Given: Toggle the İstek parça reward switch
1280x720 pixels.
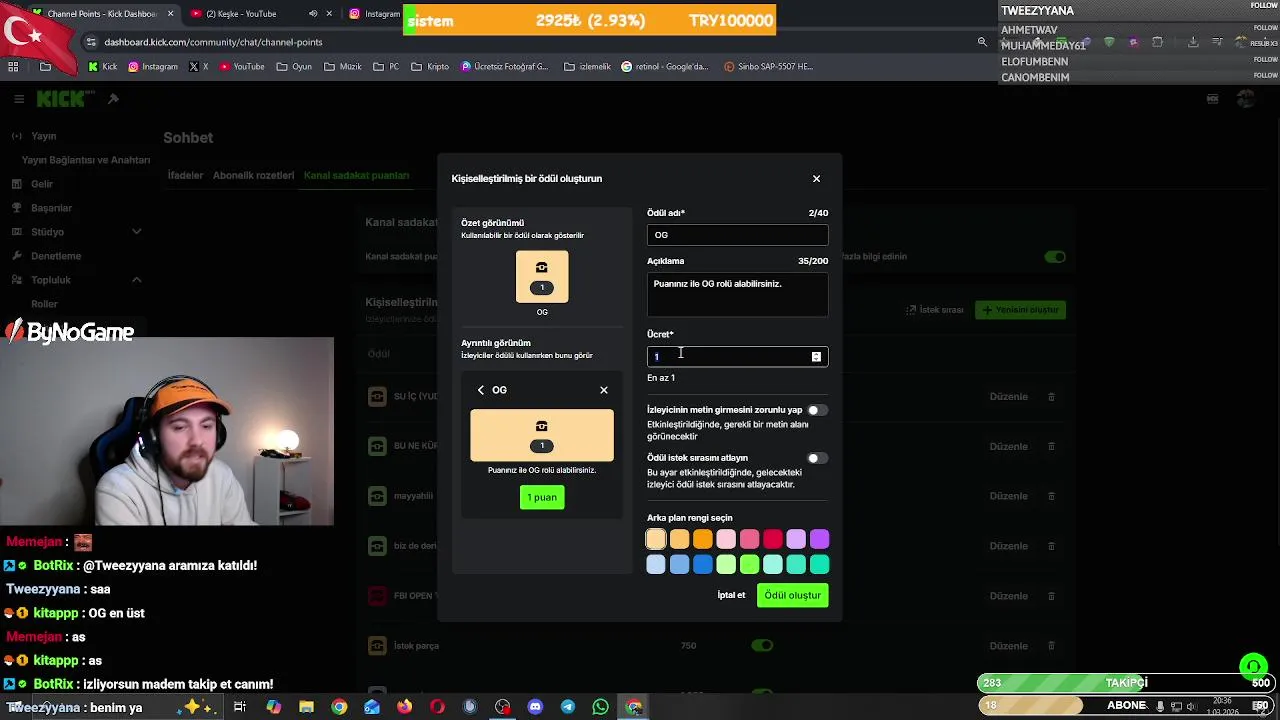Looking at the screenshot, I should coord(762,646).
